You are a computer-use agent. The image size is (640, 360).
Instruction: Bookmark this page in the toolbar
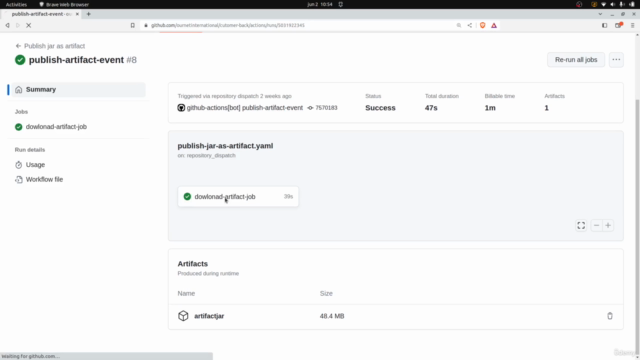(x=133, y=25)
